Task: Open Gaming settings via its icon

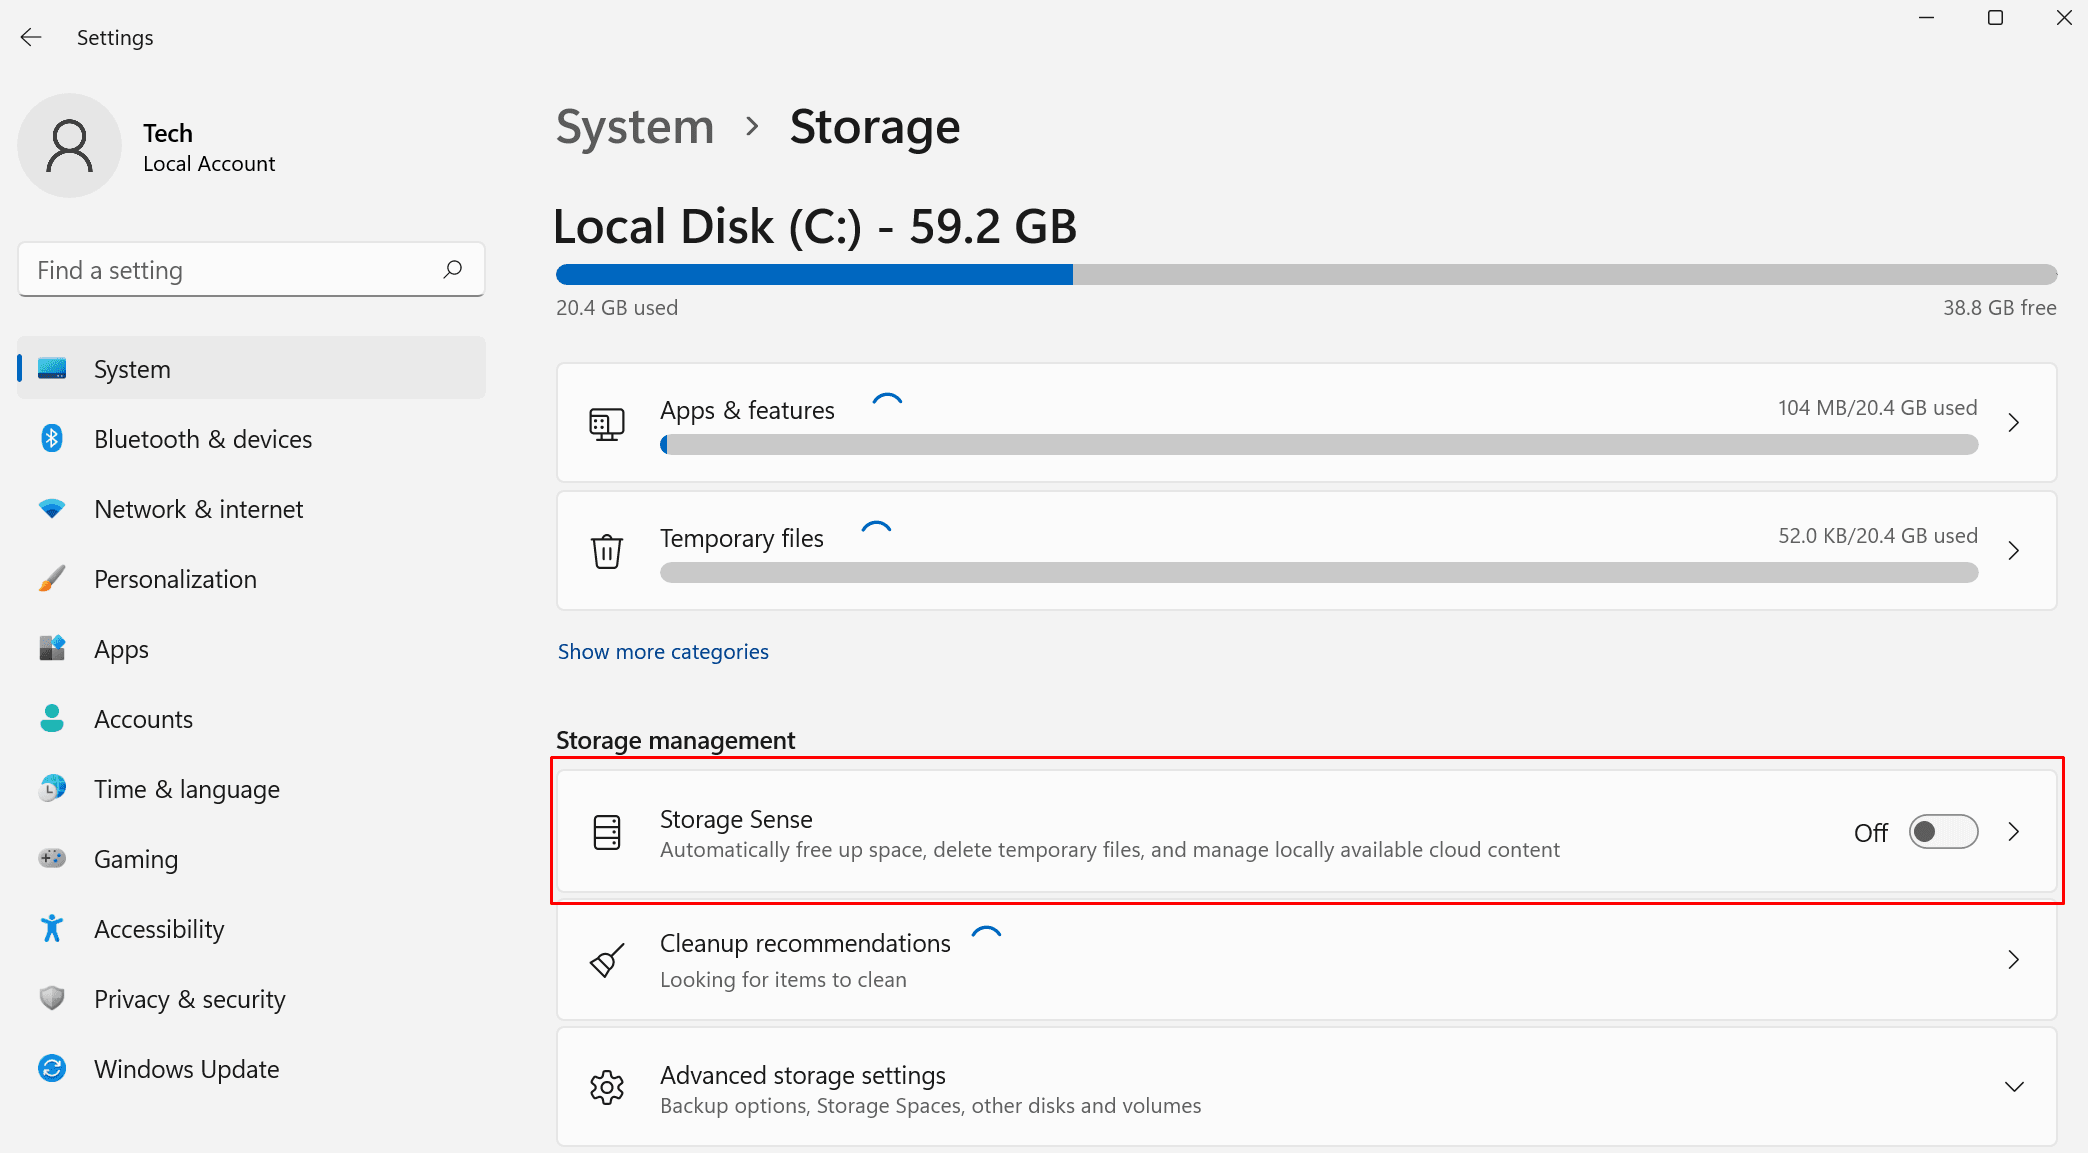Action: [51, 858]
